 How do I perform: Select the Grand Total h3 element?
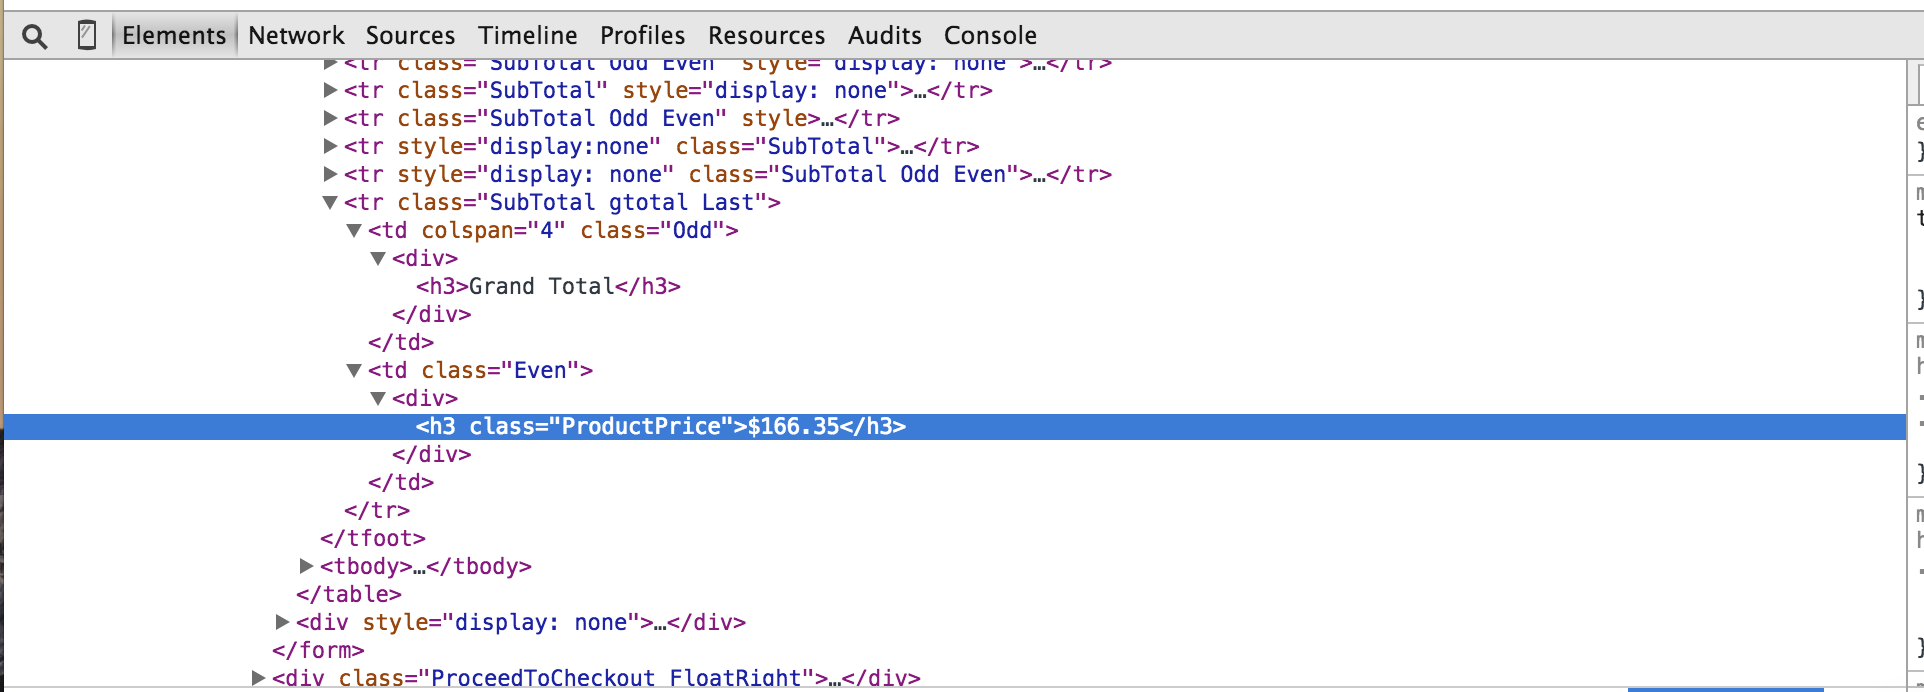click(x=548, y=287)
